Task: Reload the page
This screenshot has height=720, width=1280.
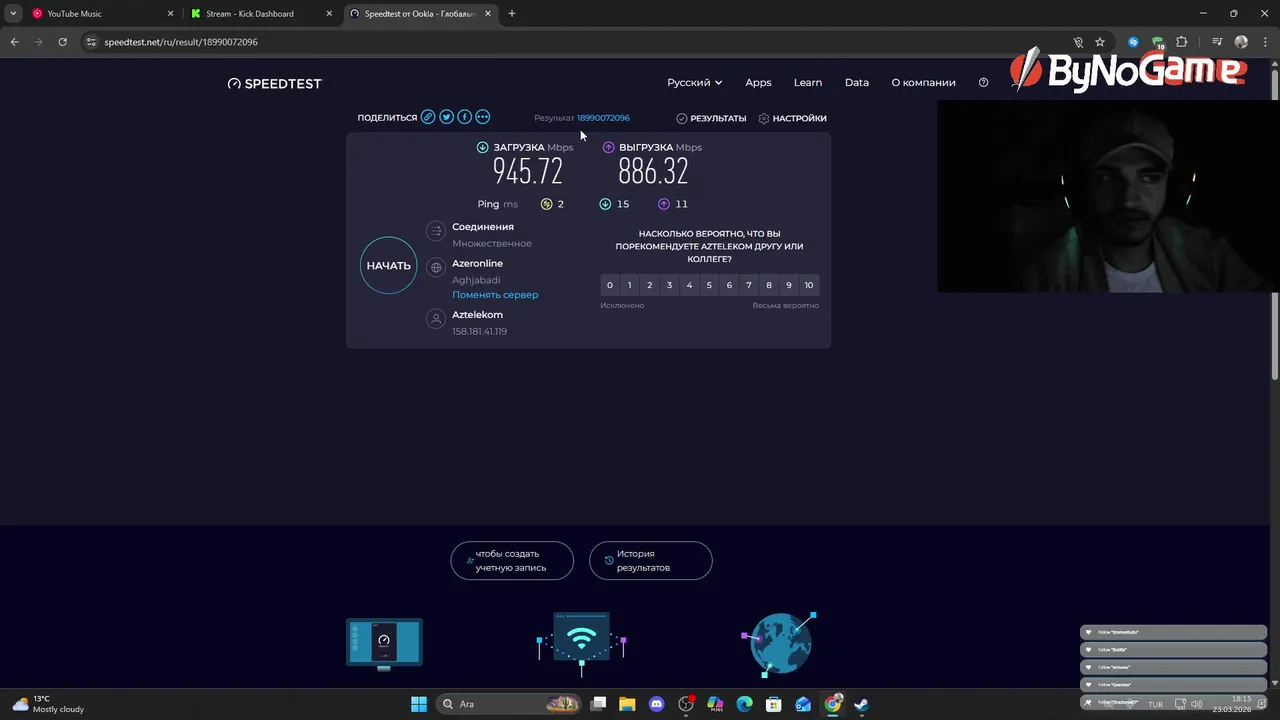Action: [62, 42]
